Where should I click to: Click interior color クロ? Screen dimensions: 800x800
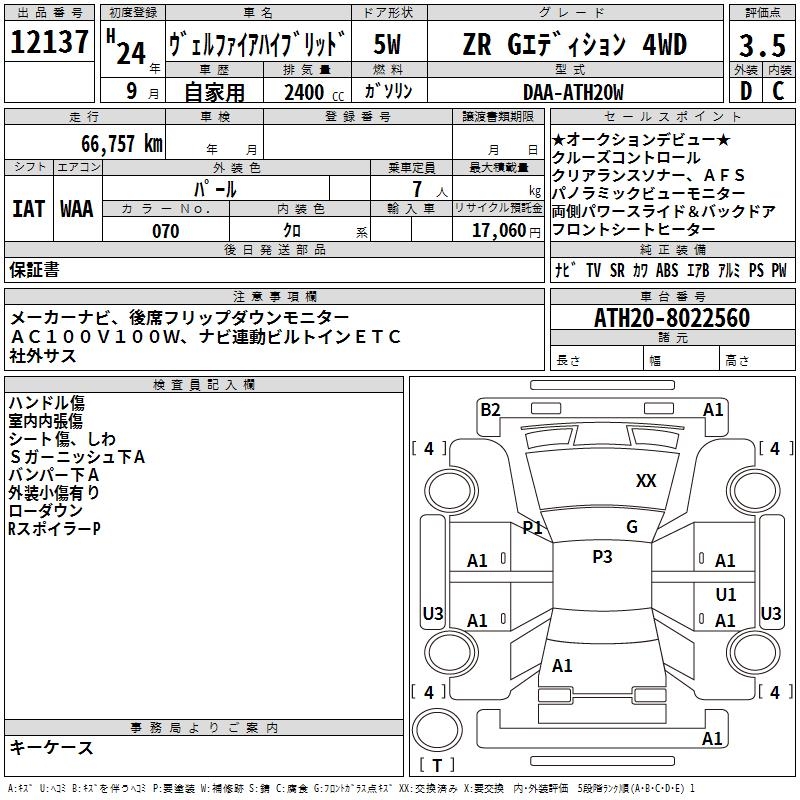[x=292, y=231]
